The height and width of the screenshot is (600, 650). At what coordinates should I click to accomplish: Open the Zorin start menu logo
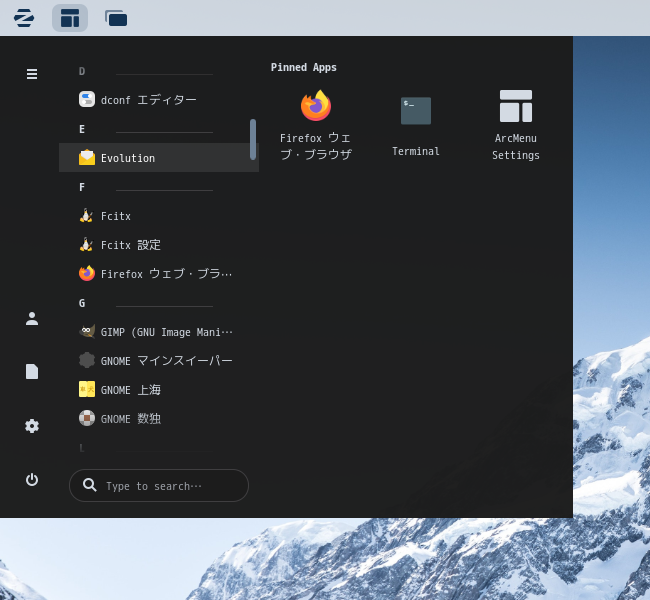click(x=24, y=18)
